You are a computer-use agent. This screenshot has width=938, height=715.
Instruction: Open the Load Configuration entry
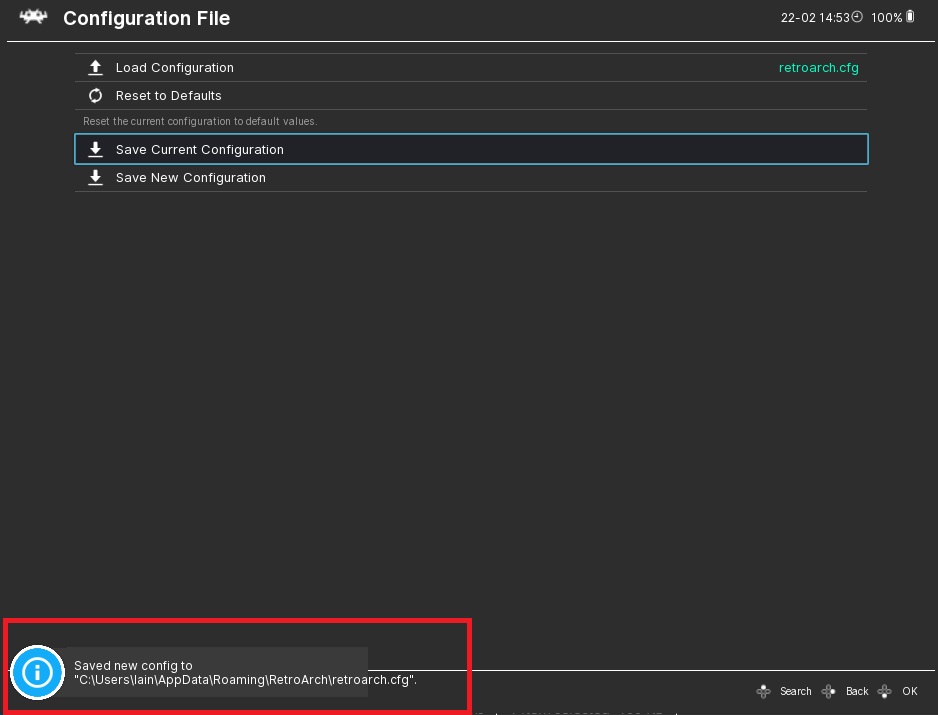(471, 68)
